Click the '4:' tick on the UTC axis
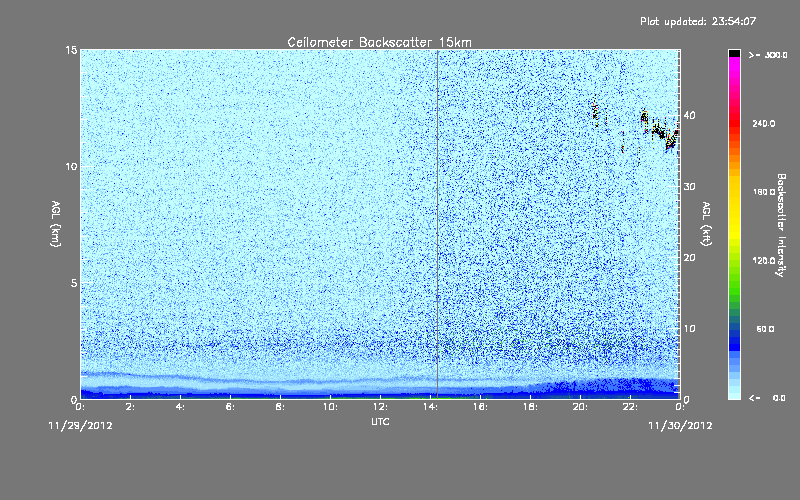 [x=180, y=407]
